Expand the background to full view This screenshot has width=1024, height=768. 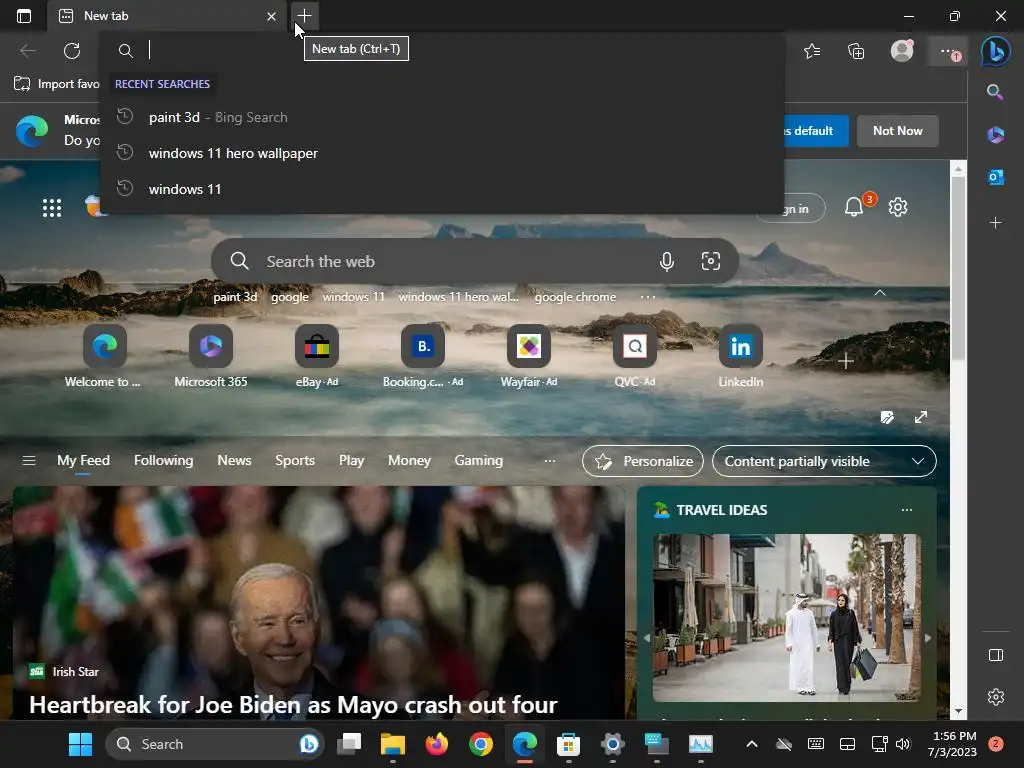point(921,417)
